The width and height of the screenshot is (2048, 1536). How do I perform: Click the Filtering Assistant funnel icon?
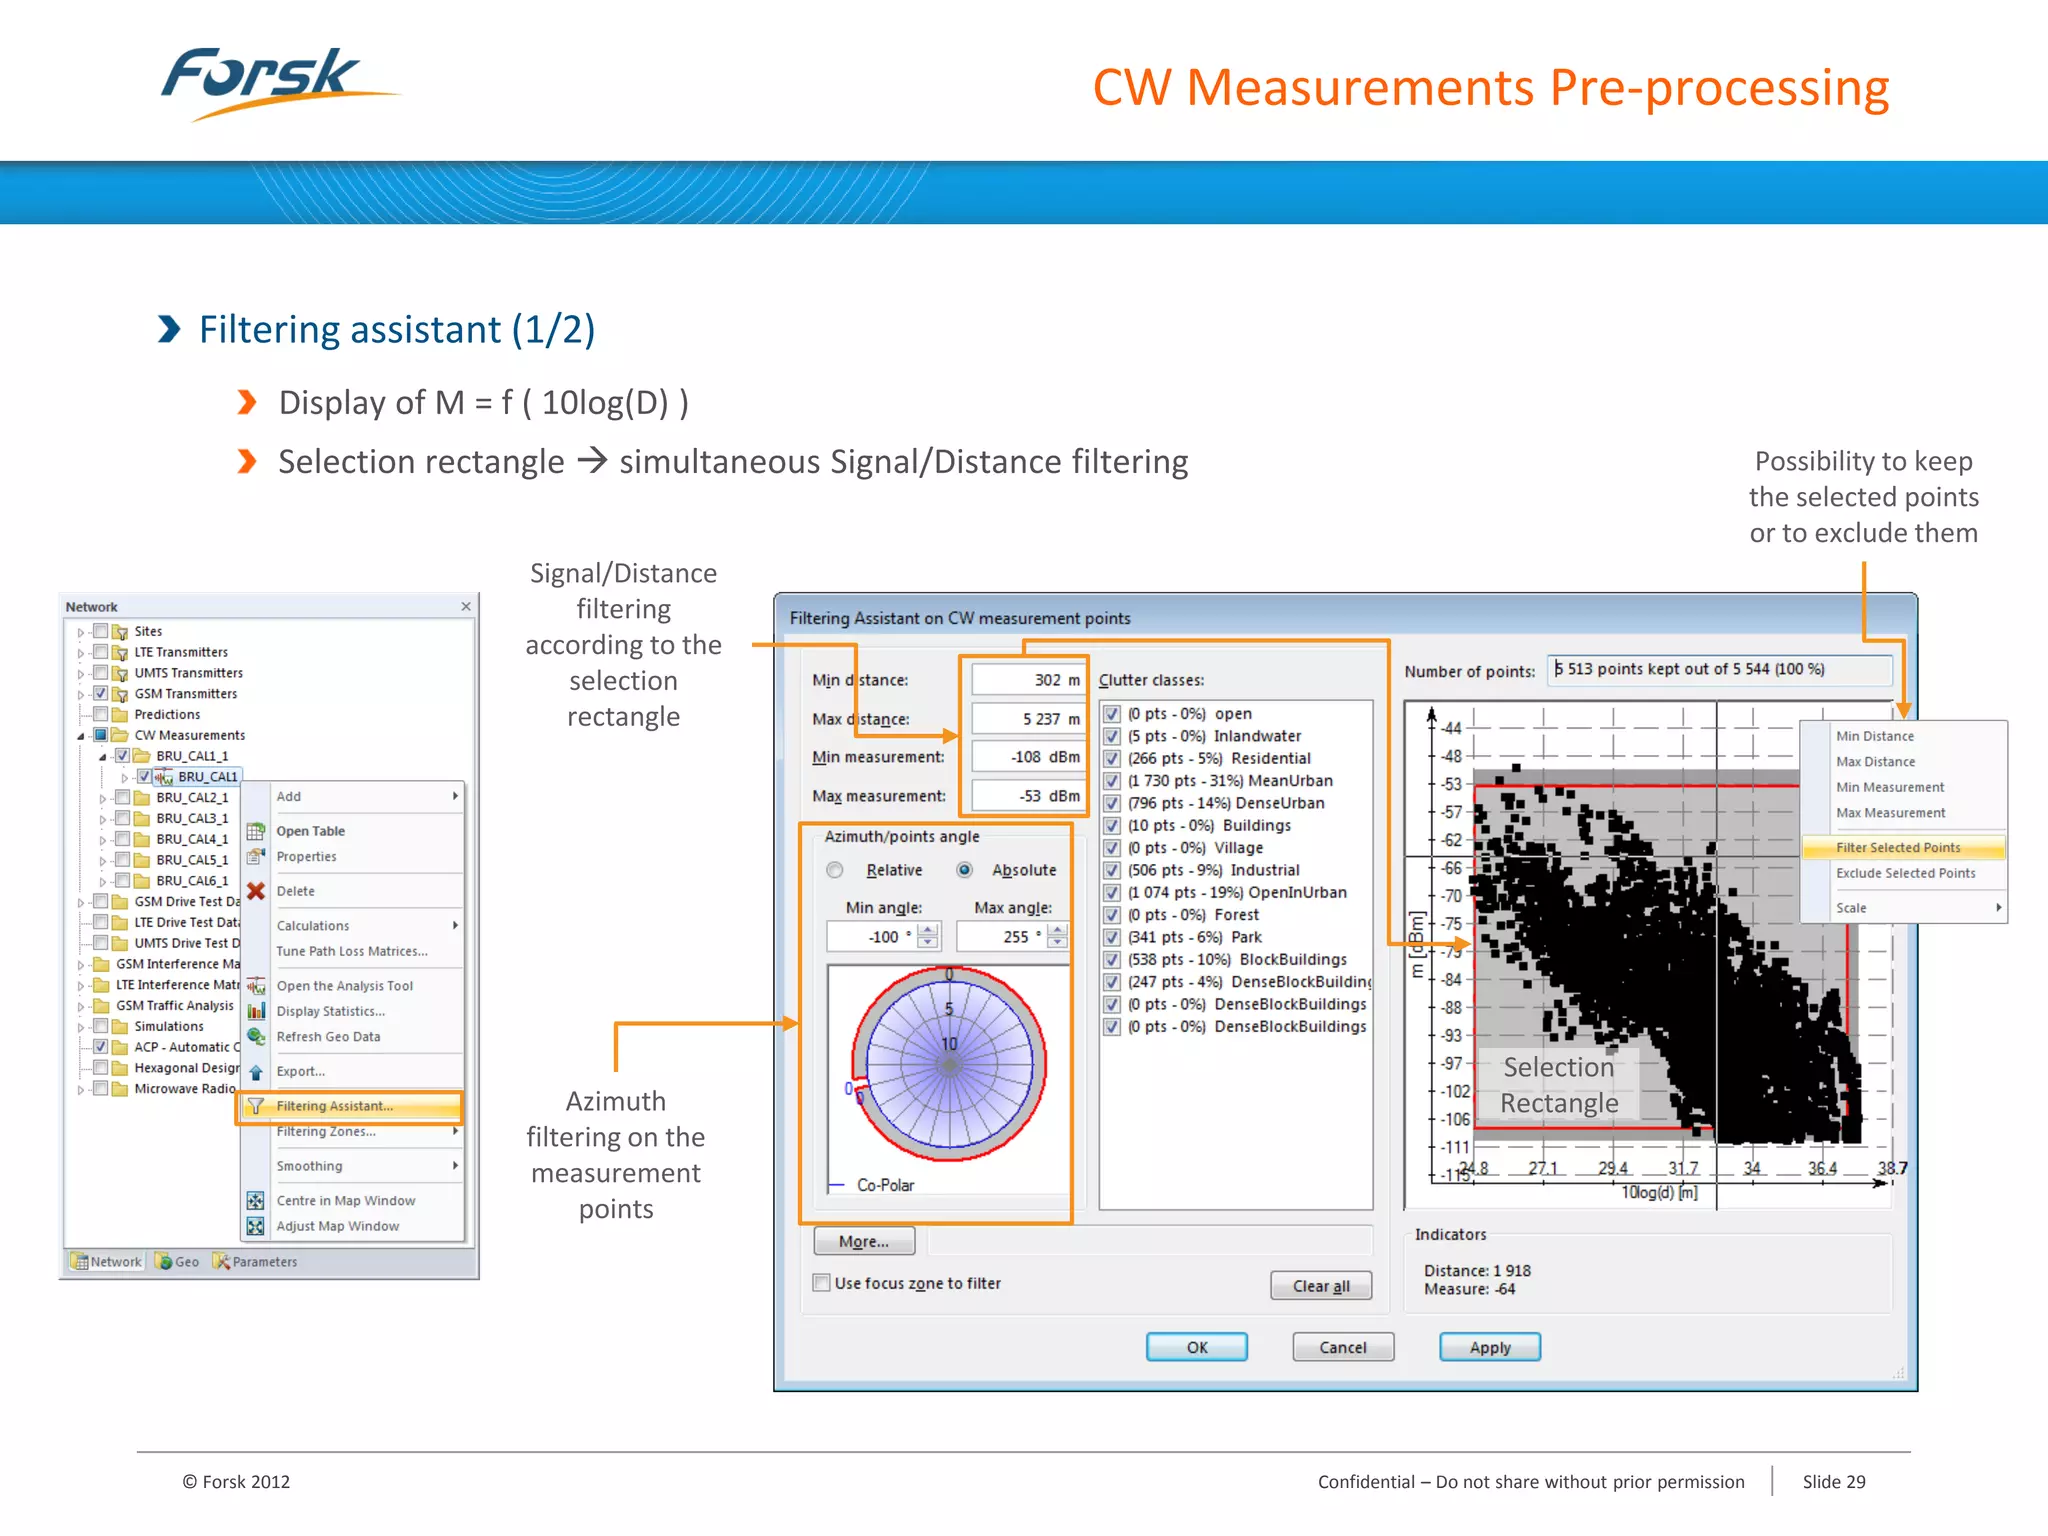pyautogui.click(x=256, y=1106)
